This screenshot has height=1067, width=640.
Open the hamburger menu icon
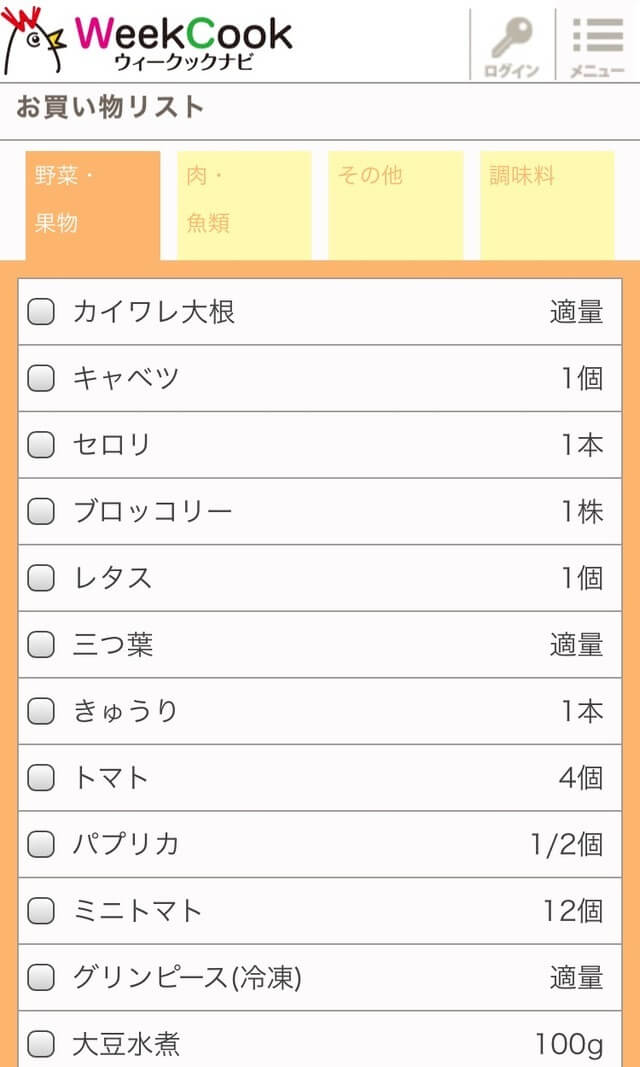597,43
